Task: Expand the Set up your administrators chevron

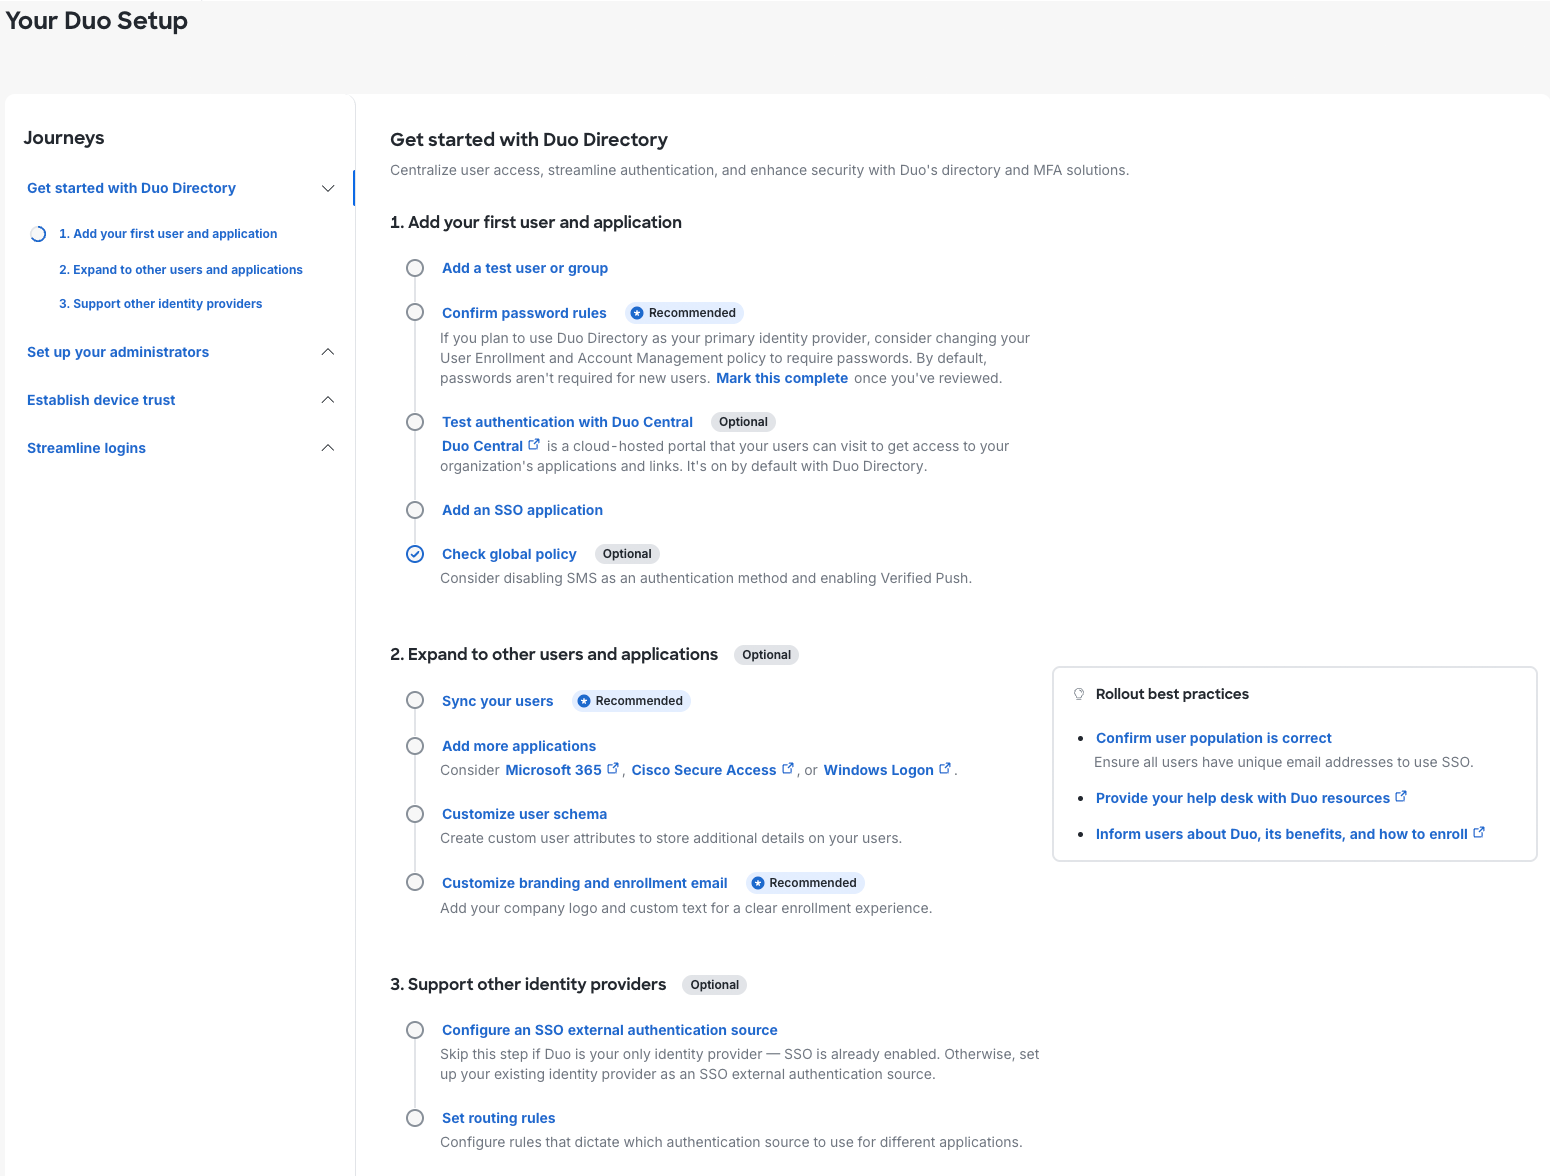Action: pos(327,352)
